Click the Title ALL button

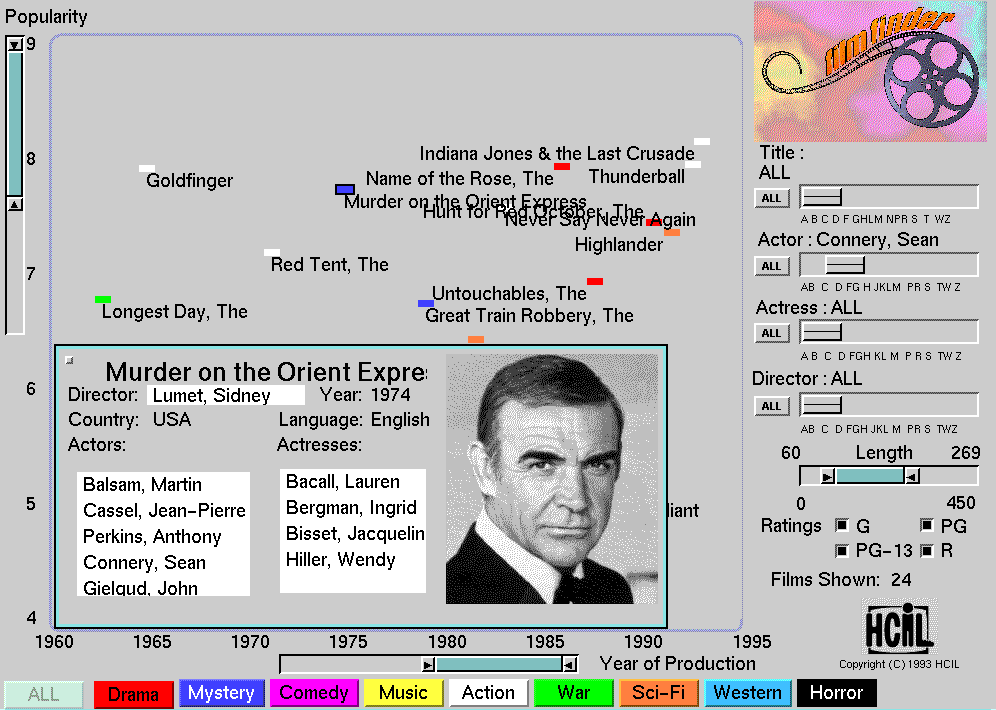point(772,198)
